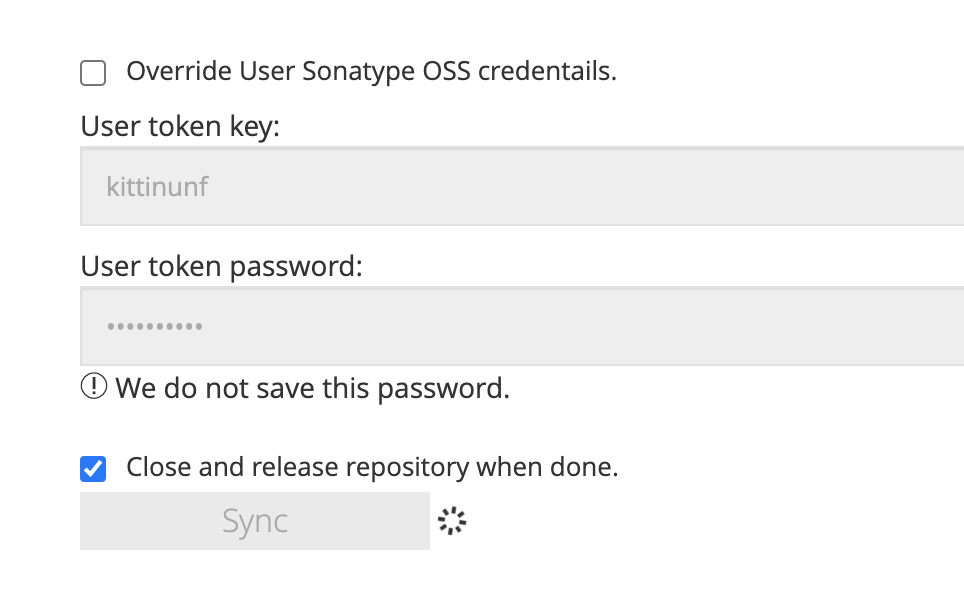Click the word 'Sonatype' in the override label
The width and height of the screenshot is (964, 594).
tap(358, 73)
